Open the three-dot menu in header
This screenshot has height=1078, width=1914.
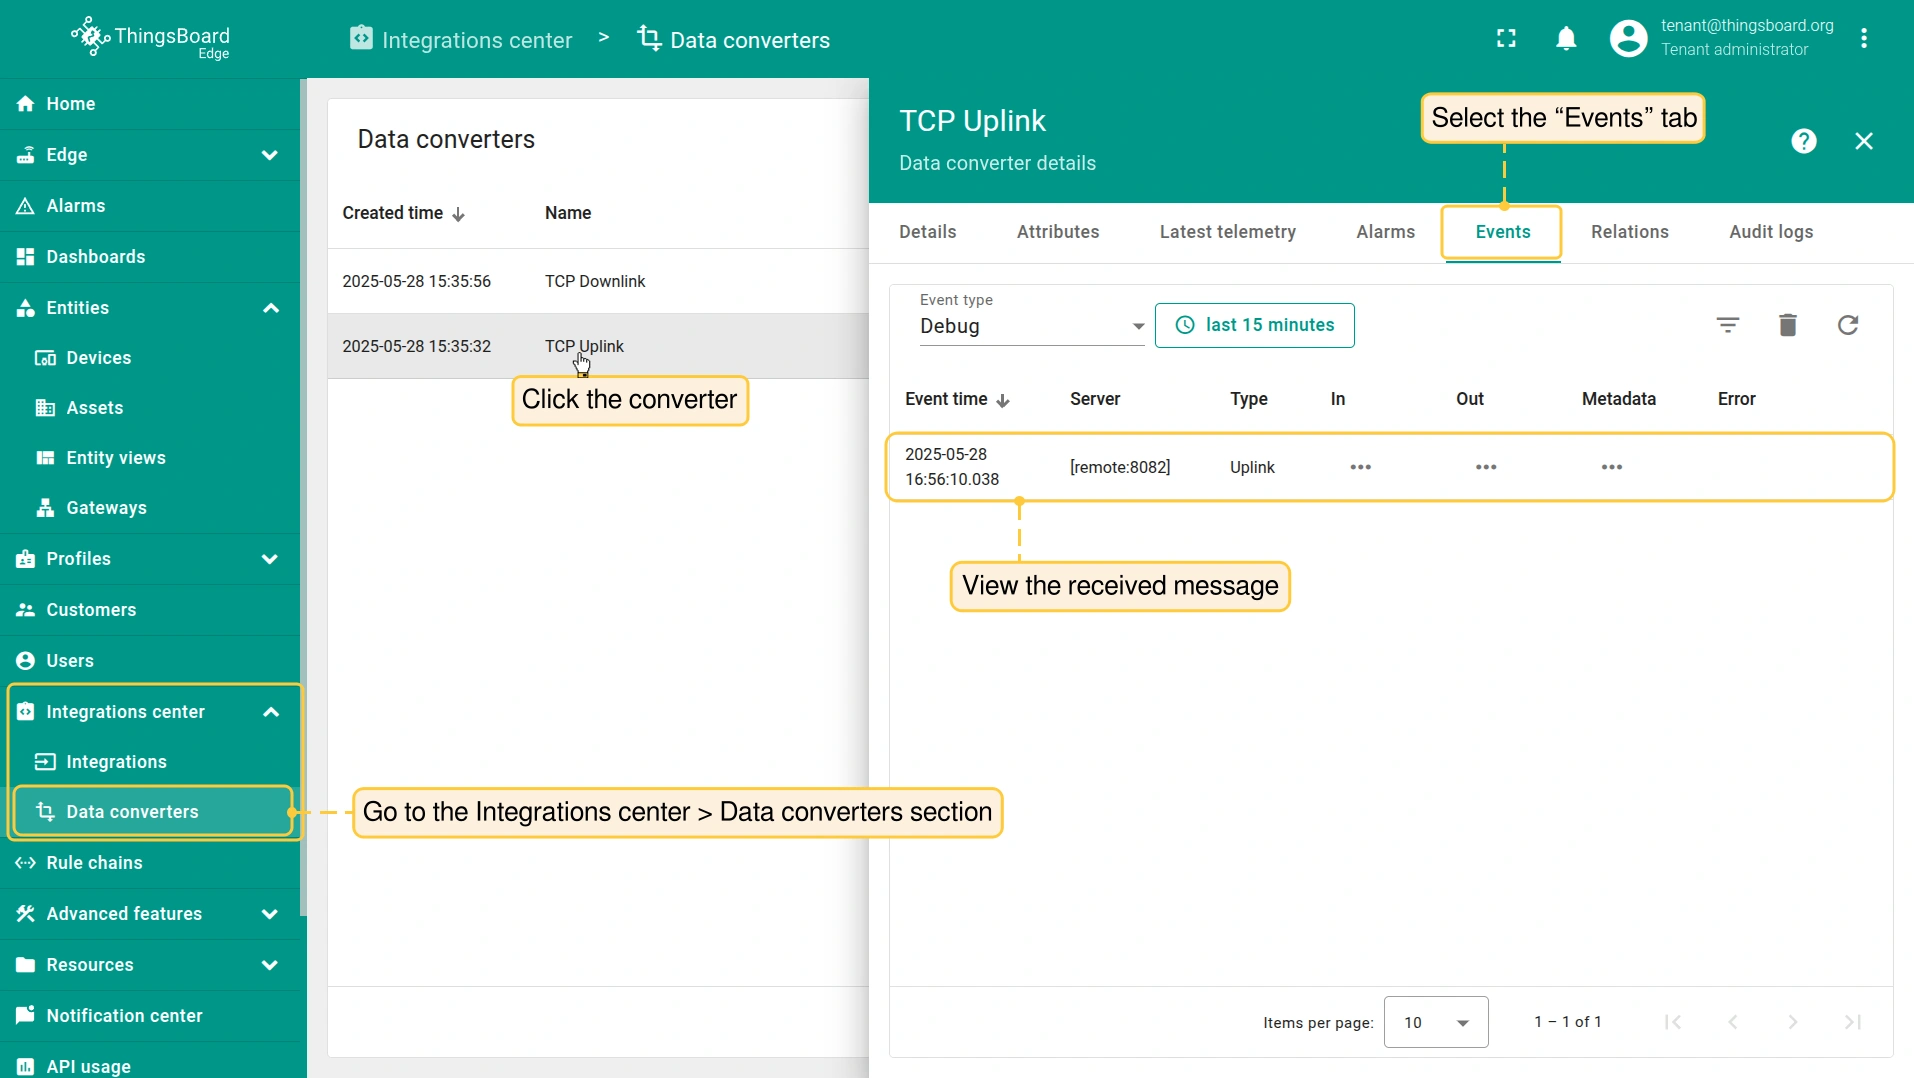[x=1863, y=39]
